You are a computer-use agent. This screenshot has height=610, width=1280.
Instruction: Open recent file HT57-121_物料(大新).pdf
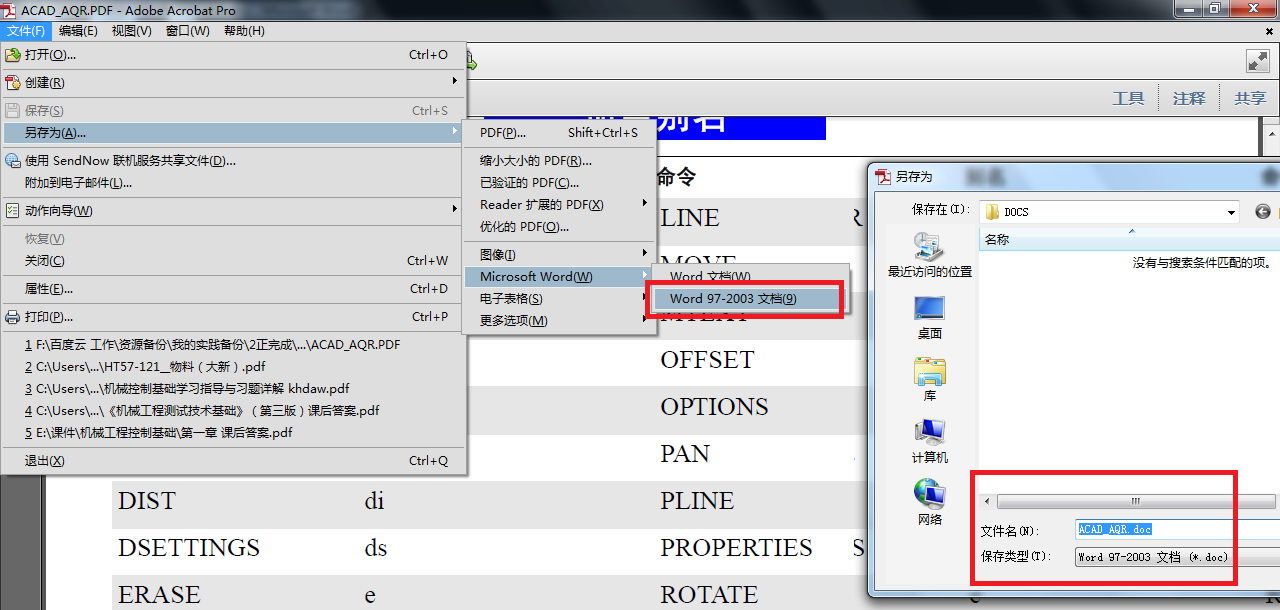[x=234, y=366]
